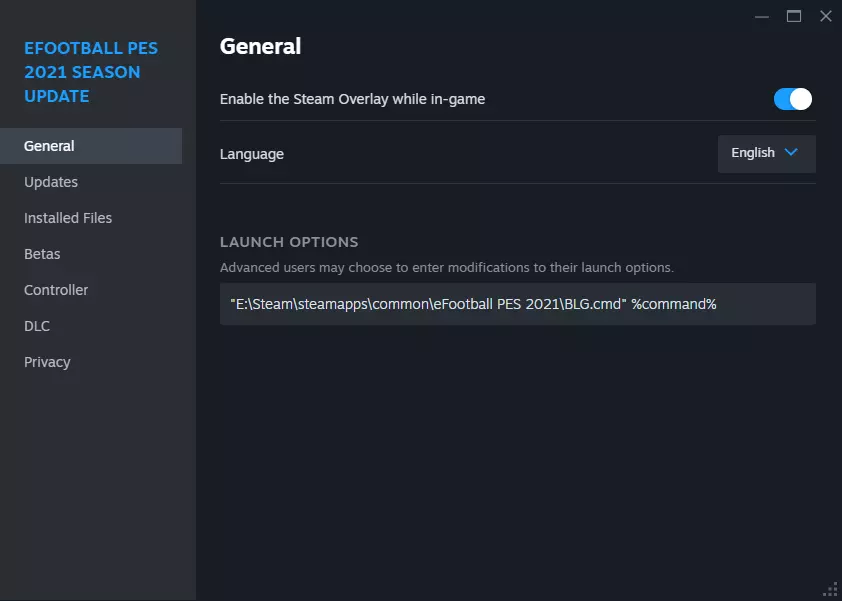Click the Language setting label
This screenshot has width=842, height=601.
[252, 154]
